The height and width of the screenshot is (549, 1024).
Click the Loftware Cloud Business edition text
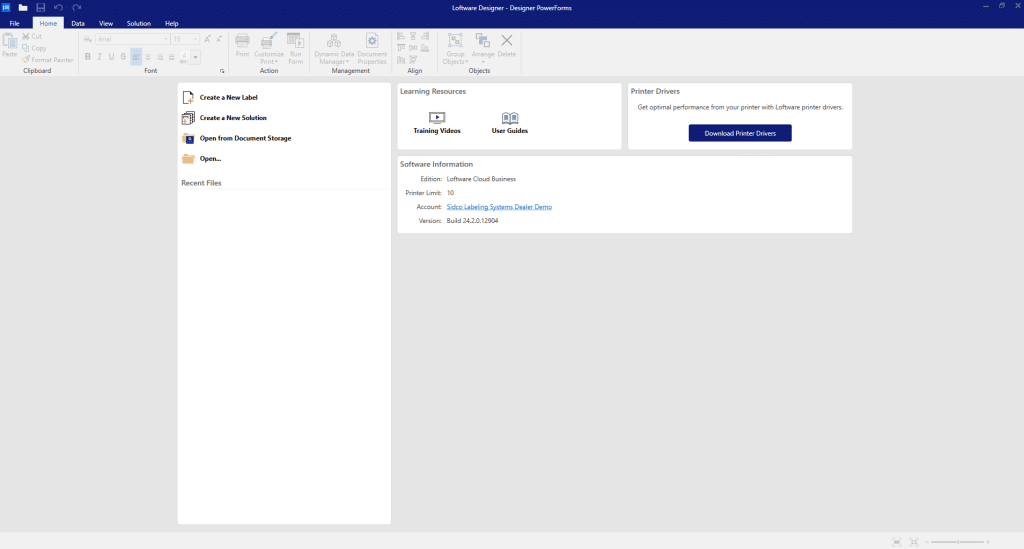click(481, 179)
